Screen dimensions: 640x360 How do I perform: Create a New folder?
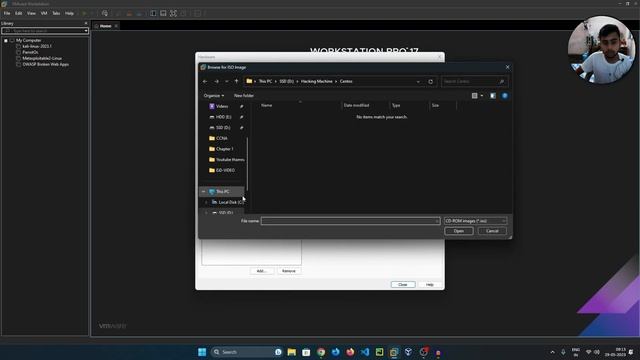click(244, 96)
